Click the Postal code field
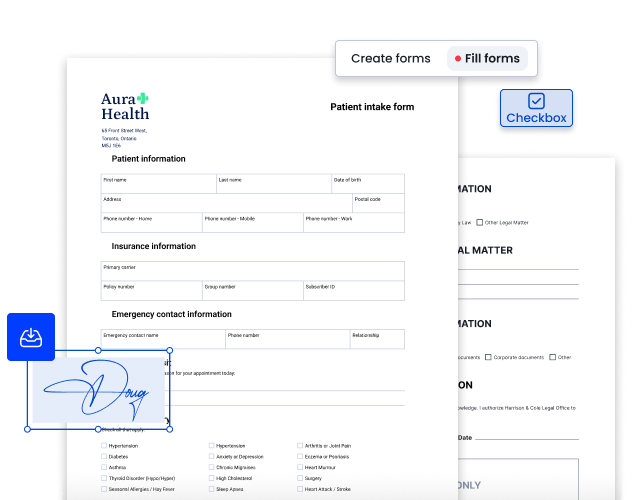The width and height of the screenshot is (638, 500). tap(378, 203)
